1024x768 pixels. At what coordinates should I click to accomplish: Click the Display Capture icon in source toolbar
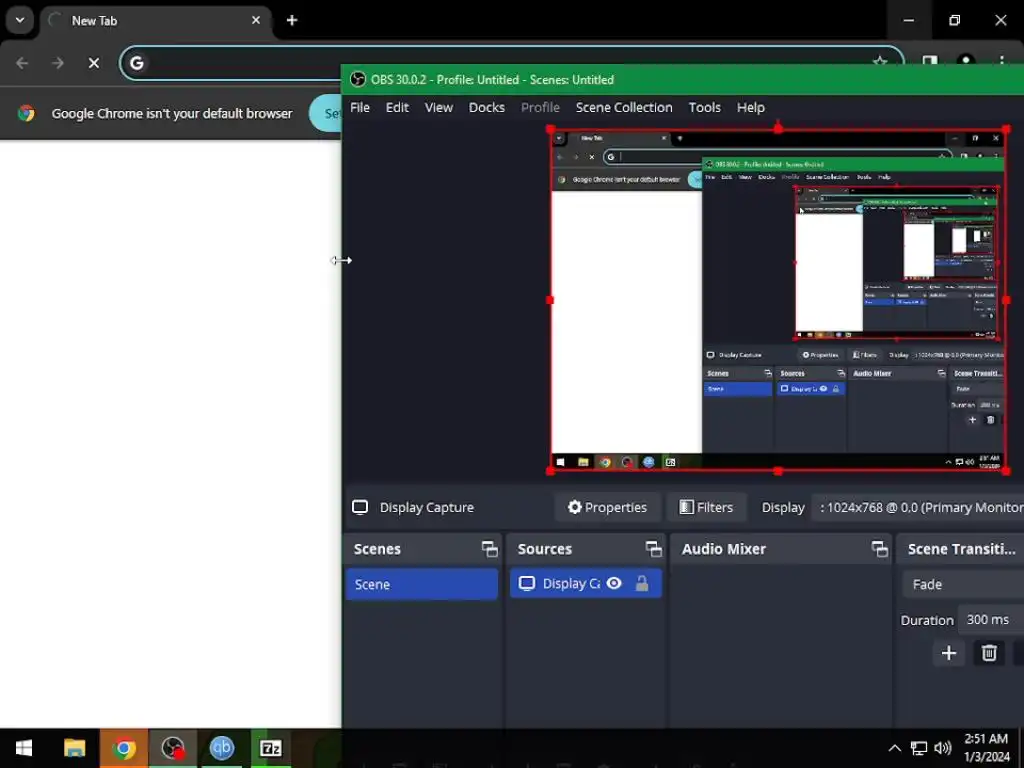pyautogui.click(x=360, y=507)
